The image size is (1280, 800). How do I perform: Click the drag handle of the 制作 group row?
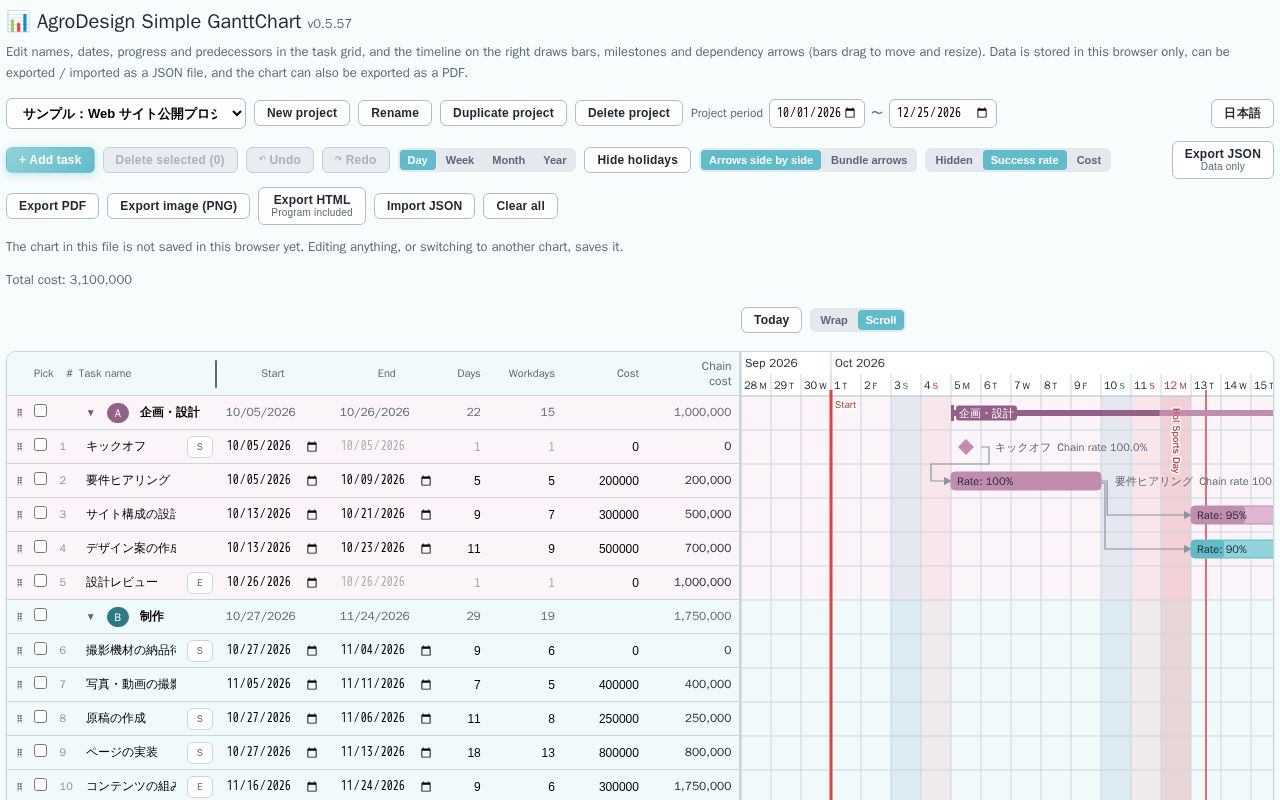click(19, 617)
